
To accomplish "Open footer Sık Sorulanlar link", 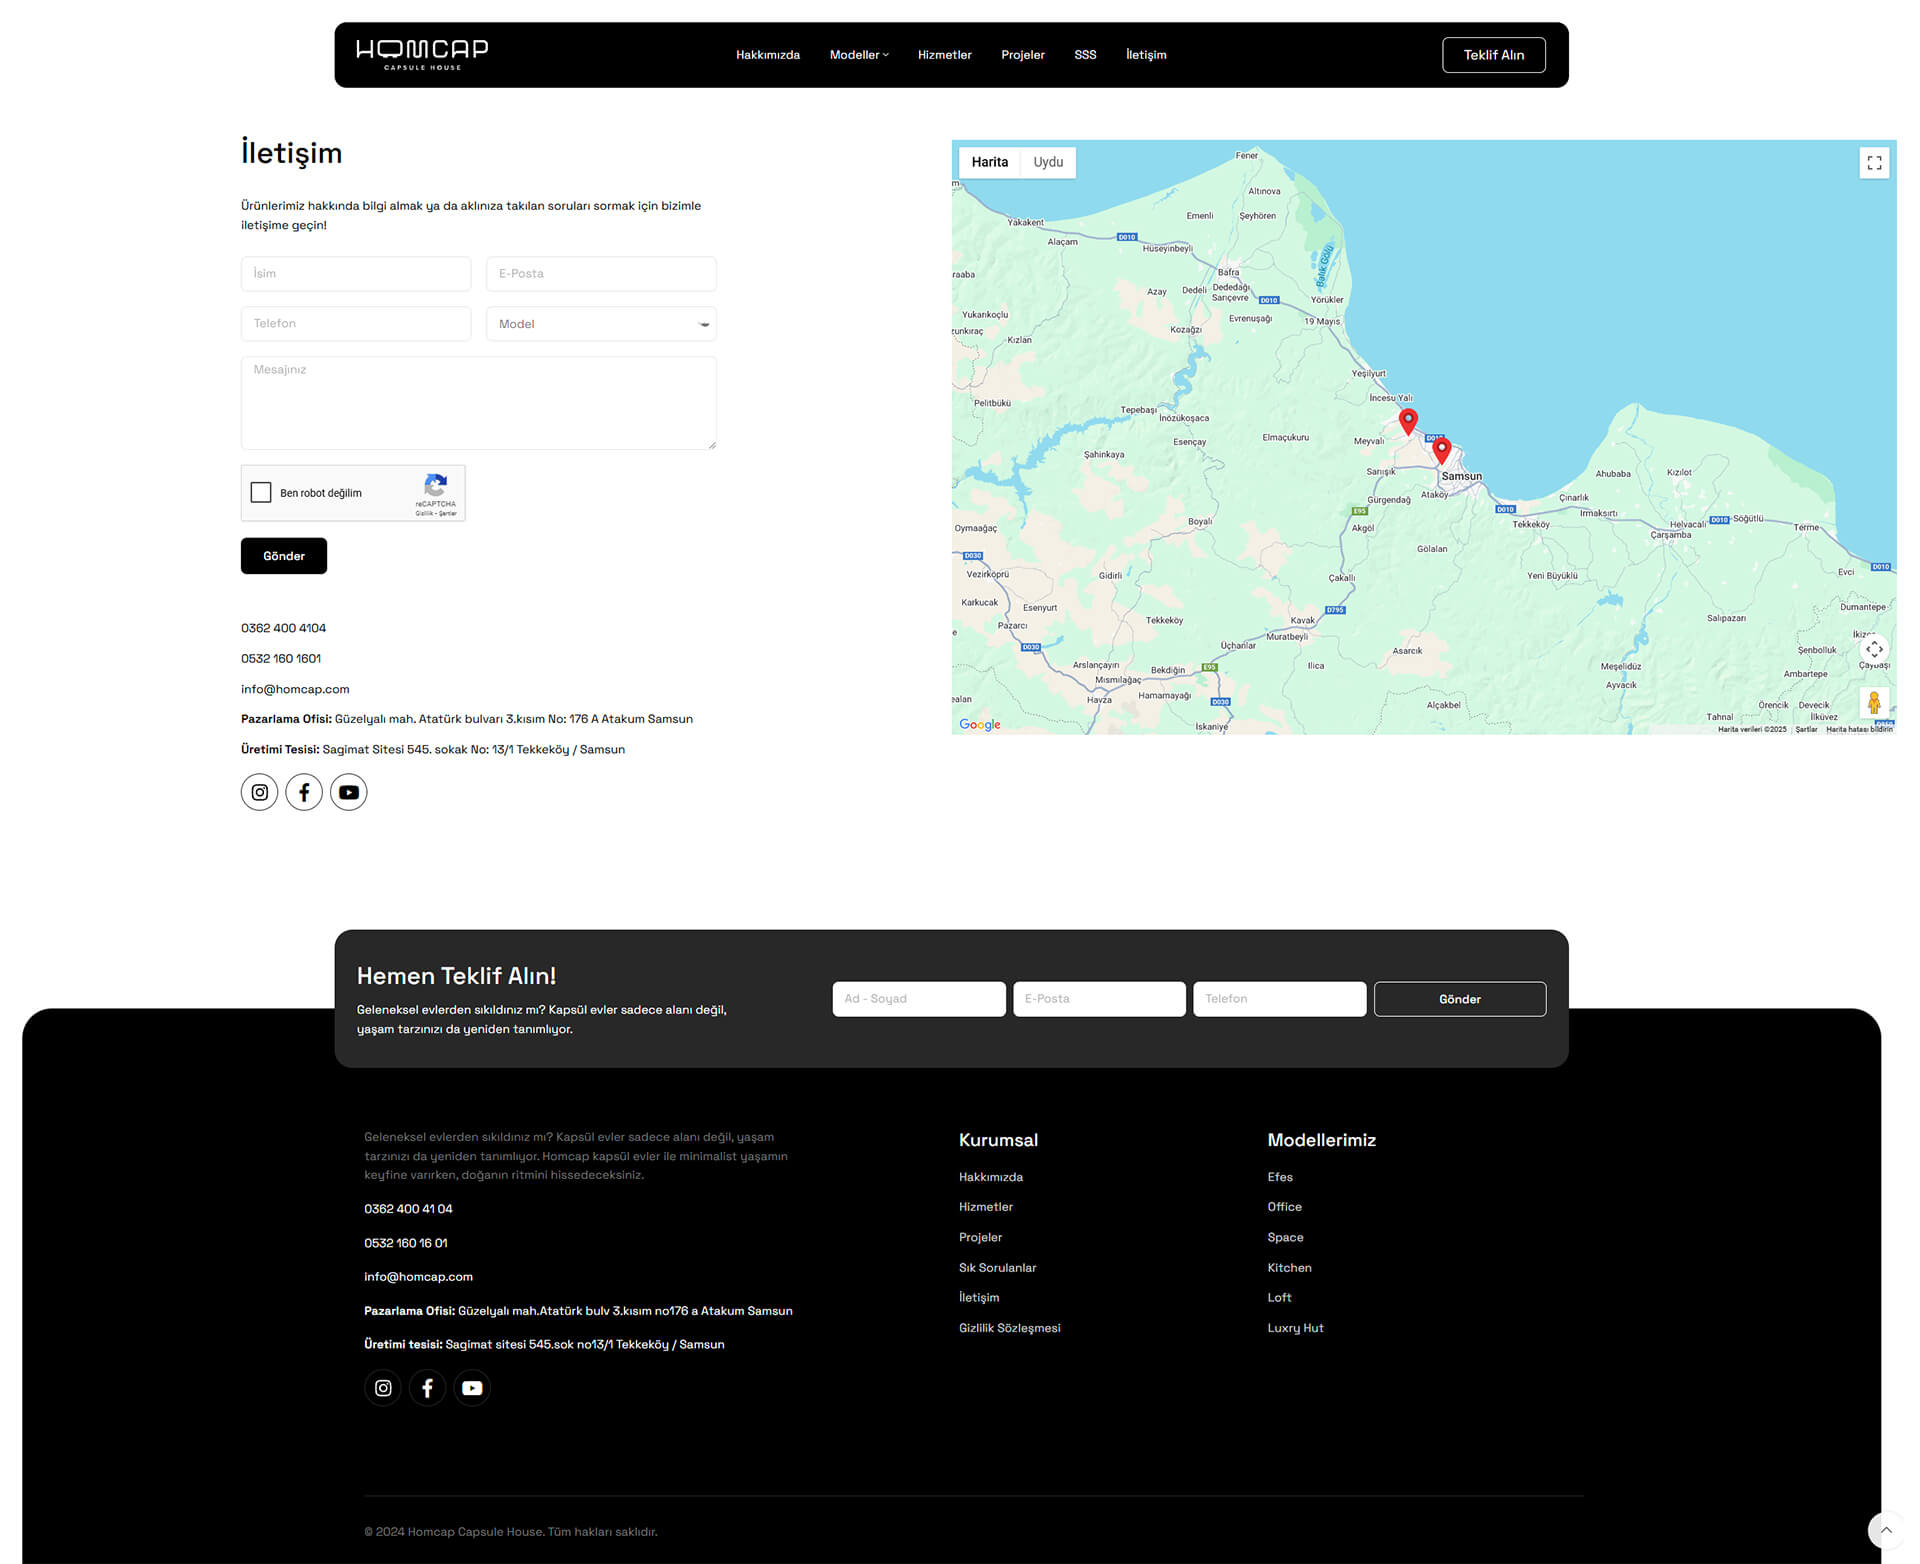I will click(997, 1268).
